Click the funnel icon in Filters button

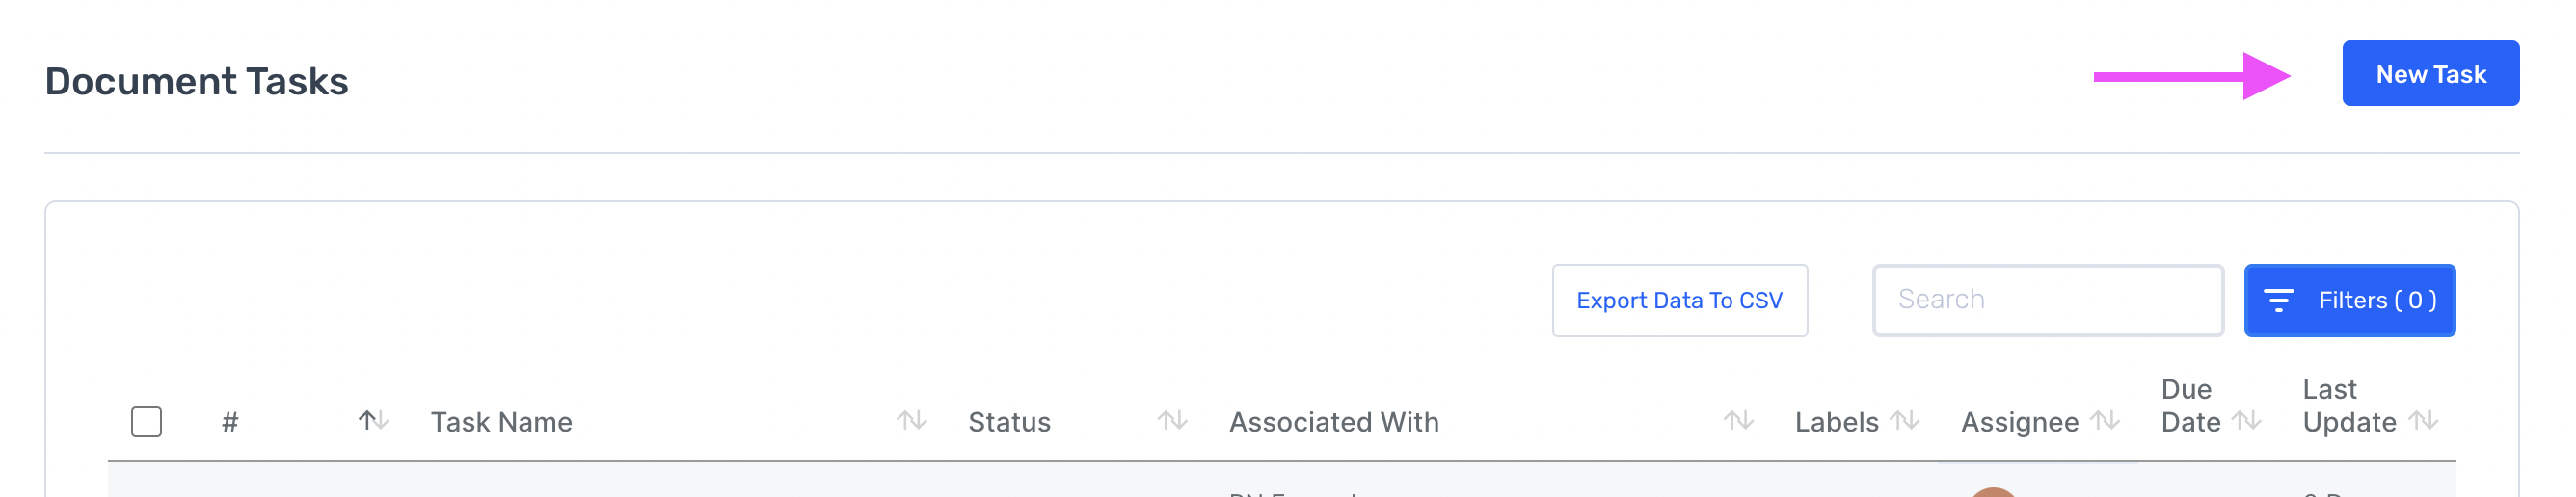click(2278, 300)
